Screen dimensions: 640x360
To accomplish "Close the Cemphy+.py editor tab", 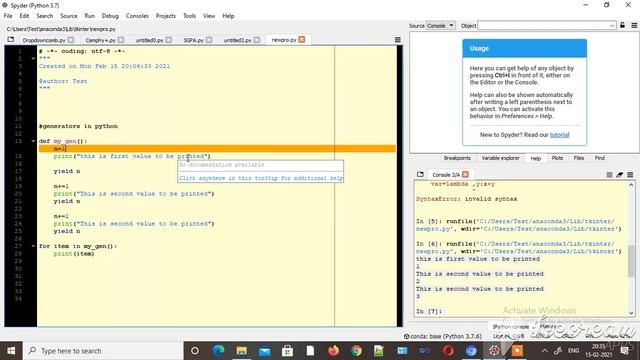I will (121, 40).
